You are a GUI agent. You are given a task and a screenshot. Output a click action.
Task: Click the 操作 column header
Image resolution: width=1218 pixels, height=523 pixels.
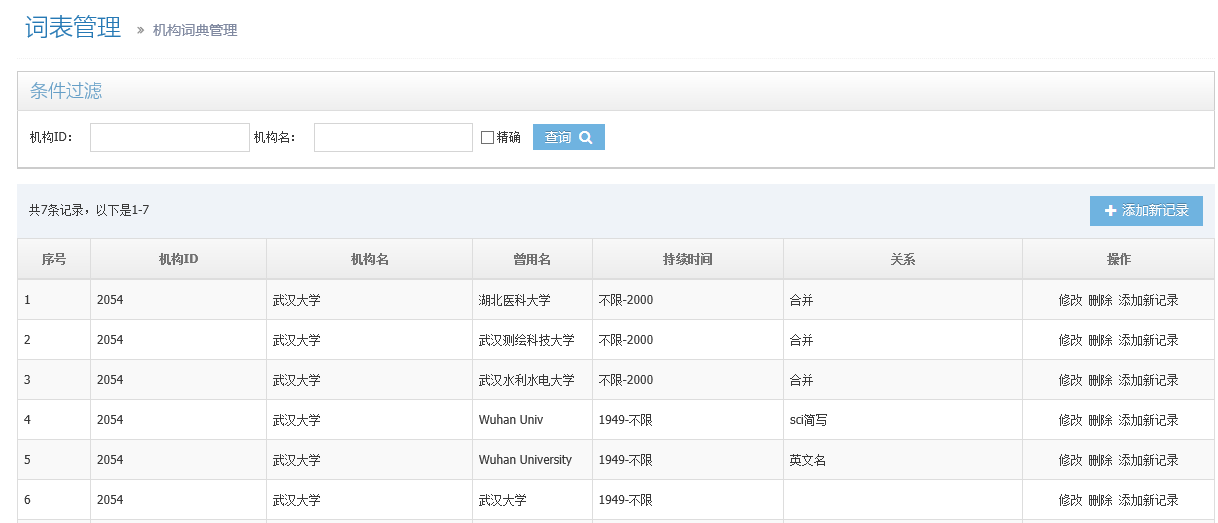point(1118,259)
